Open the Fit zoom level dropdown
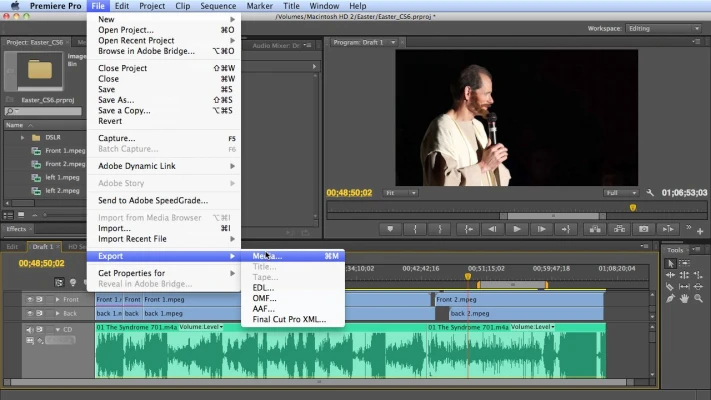This screenshot has width=711, height=400. click(400, 193)
